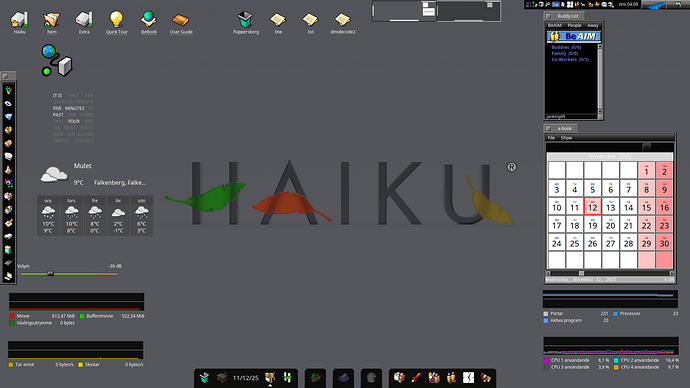Click the VLC traffic cone launcher icon
This screenshot has width=690, height=388.
pos(8,170)
